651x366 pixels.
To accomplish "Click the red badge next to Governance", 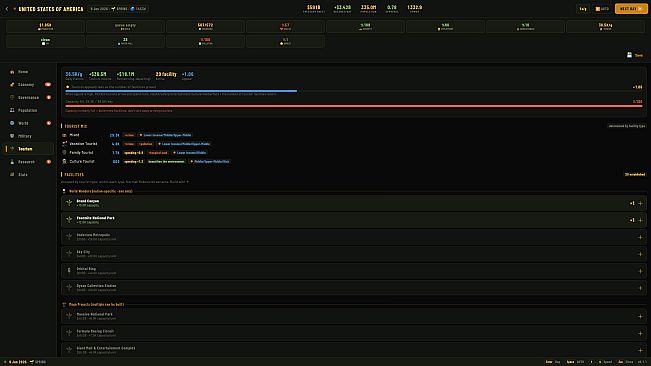I will (x=49, y=98).
